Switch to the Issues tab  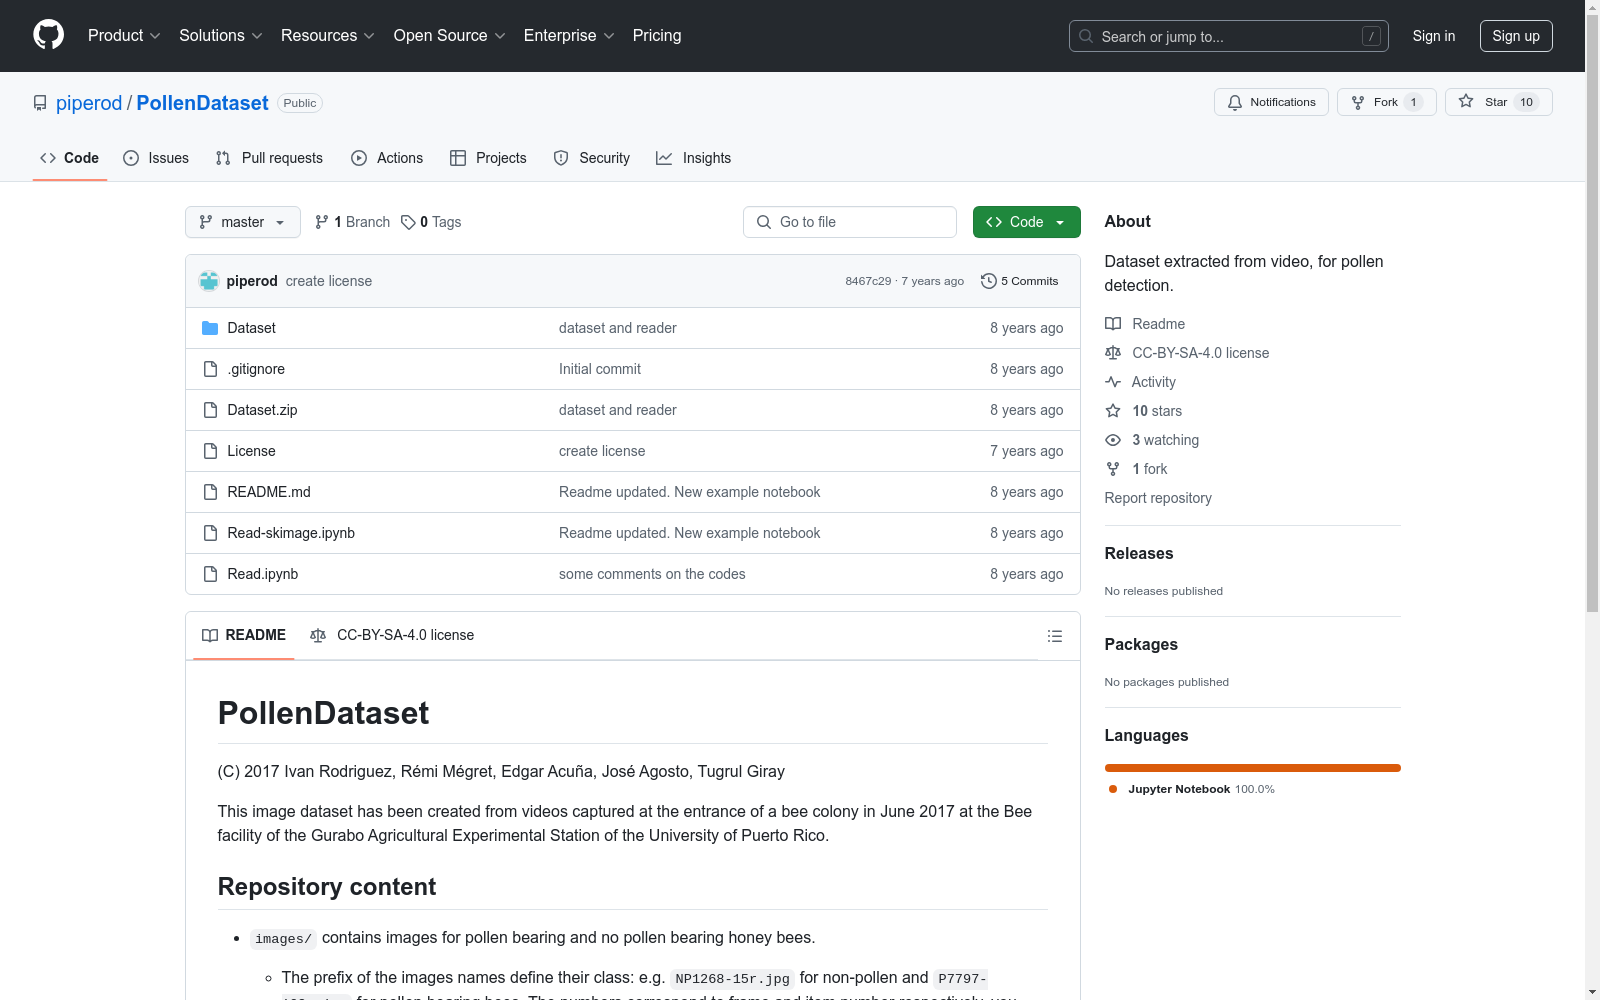[156, 158]
